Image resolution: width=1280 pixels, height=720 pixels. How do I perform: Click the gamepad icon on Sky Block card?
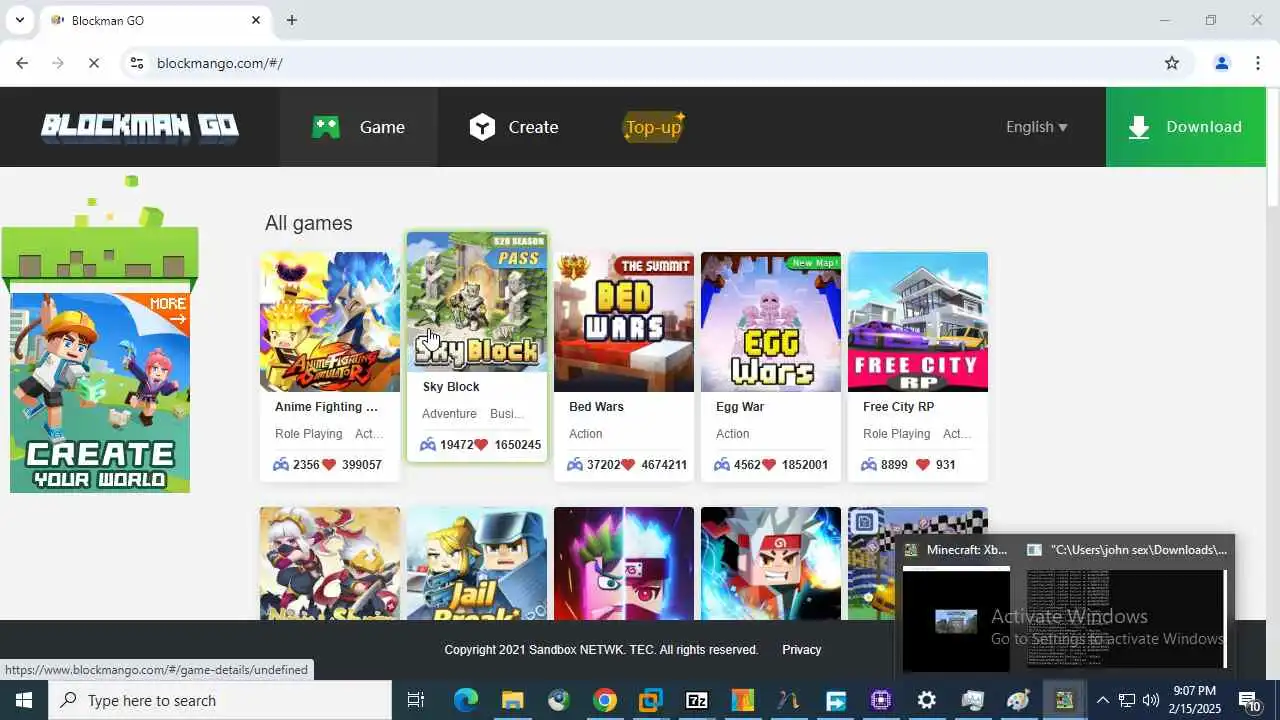(428, 445)
